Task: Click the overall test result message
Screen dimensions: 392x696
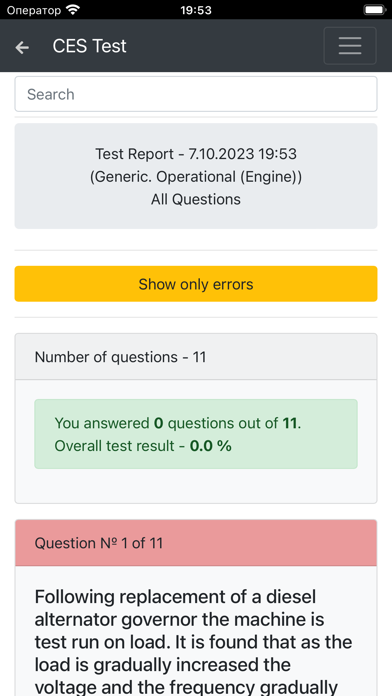Action: click(x=196, y=434)
